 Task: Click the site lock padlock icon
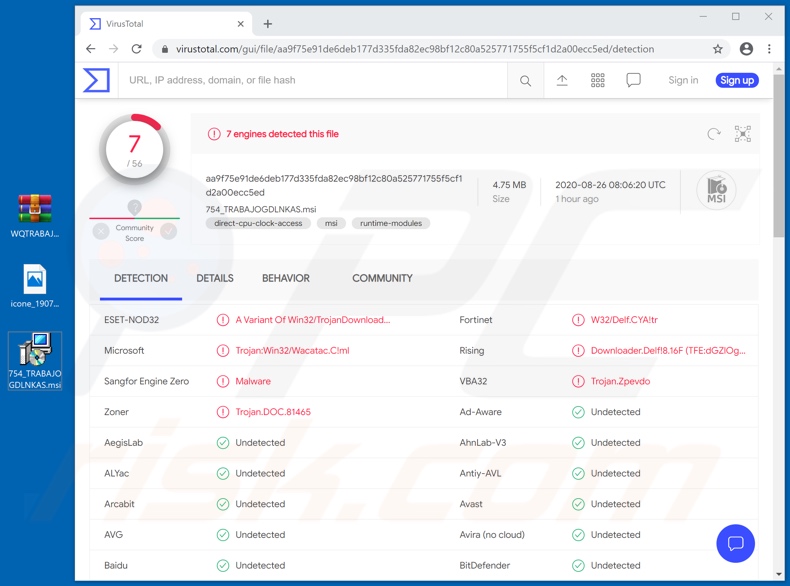tap(164, 49)
